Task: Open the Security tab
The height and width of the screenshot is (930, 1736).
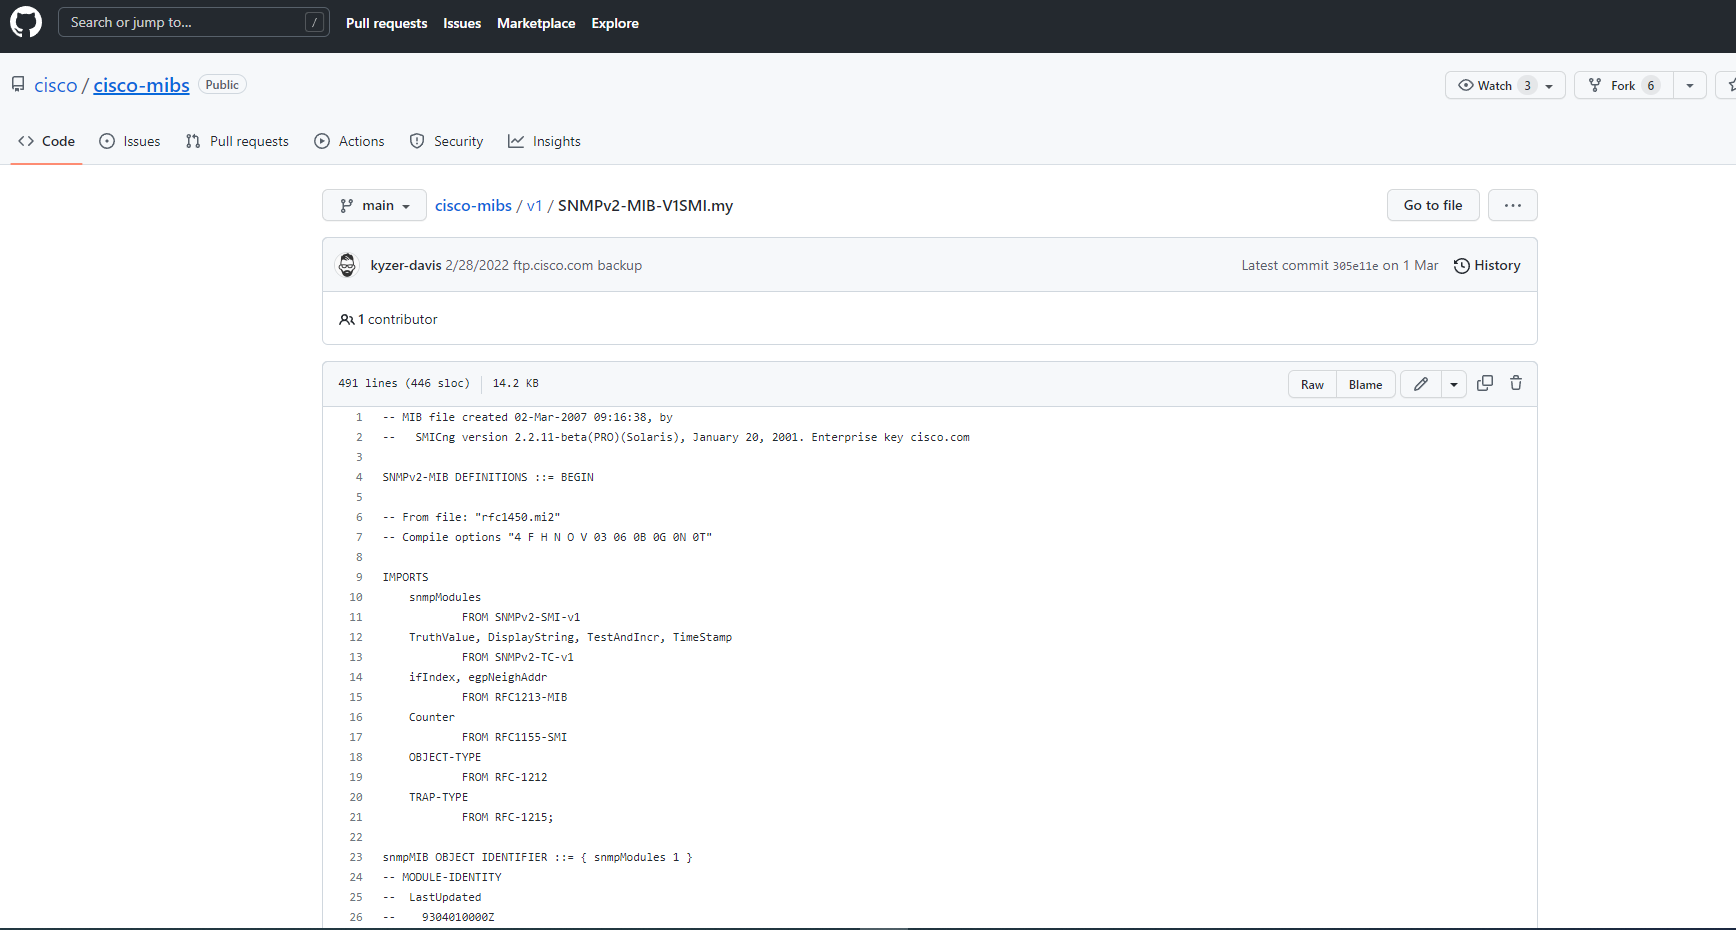Action: pos(446,141)
